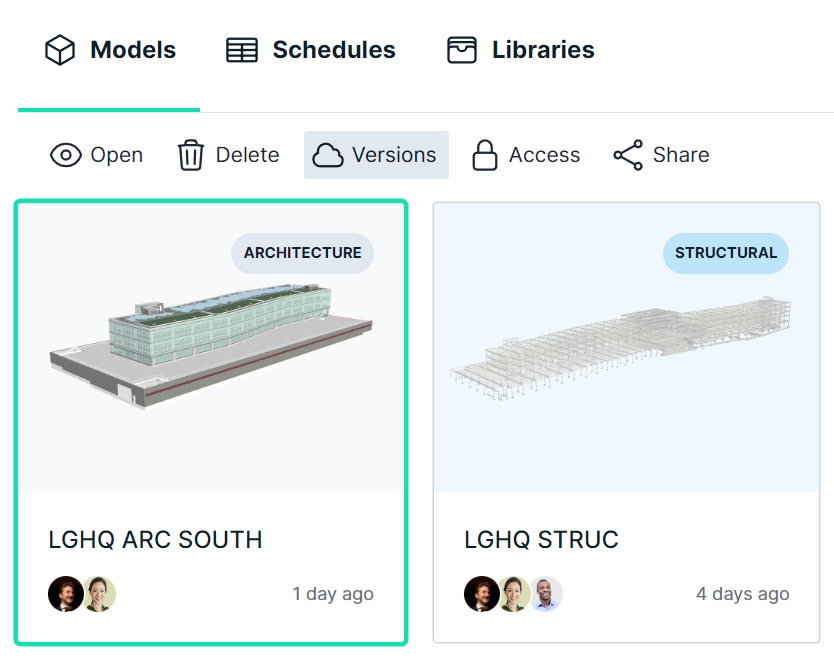Switch to the Schedules tab

[x=333, y=50]
